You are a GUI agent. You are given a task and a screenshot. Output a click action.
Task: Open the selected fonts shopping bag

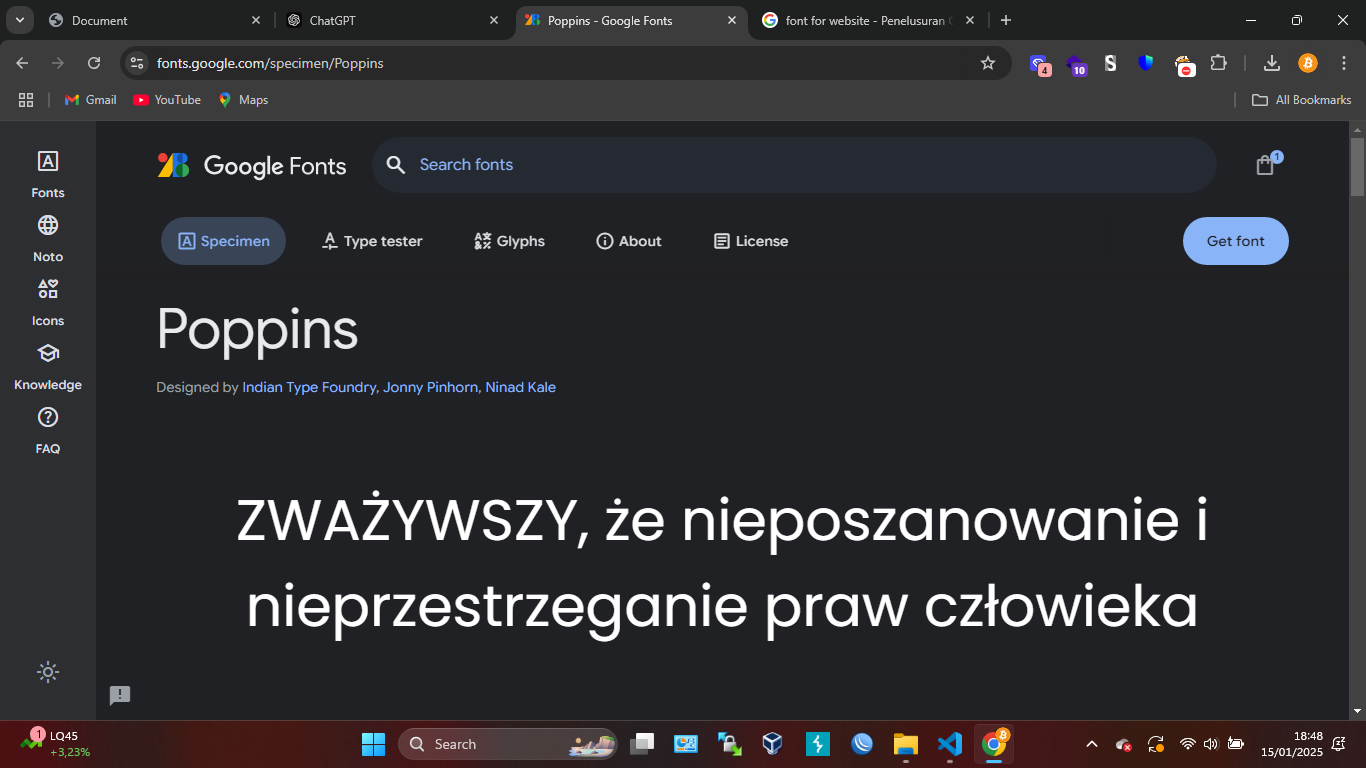1266,165
